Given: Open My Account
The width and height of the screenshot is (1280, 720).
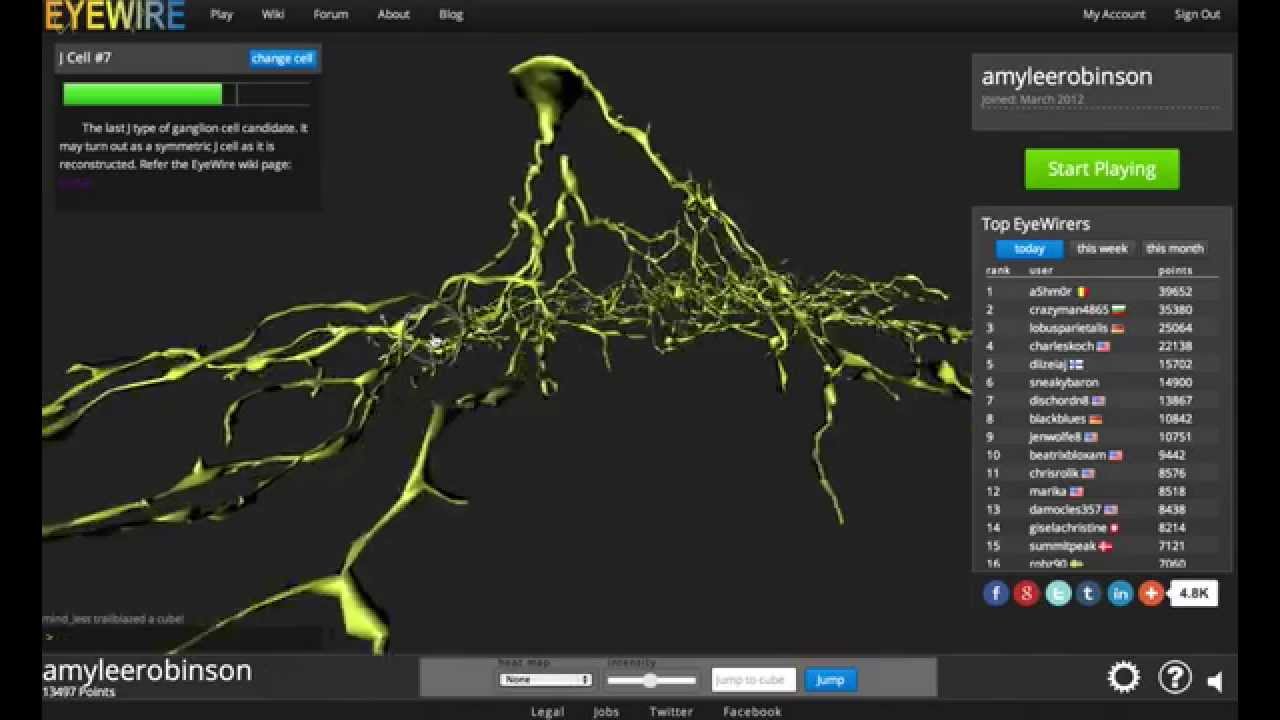Looking at the screenshot, I should [1114, 14].
